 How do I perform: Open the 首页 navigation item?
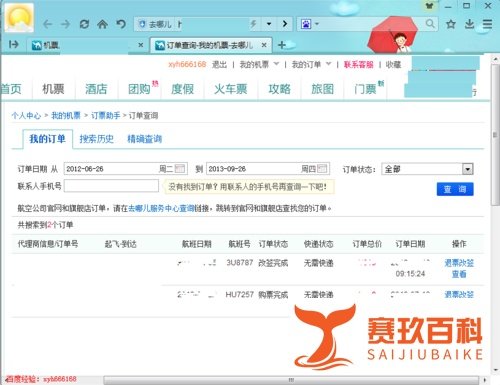[x=11, y=89]
